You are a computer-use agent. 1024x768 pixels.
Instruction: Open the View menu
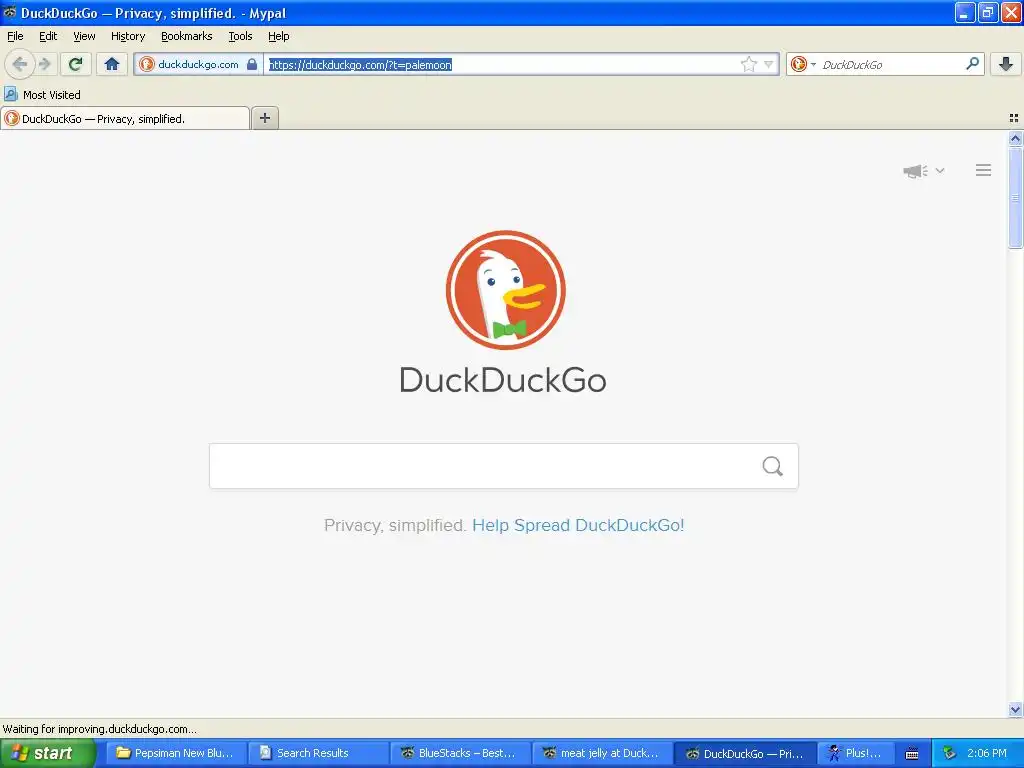point(84,37)
